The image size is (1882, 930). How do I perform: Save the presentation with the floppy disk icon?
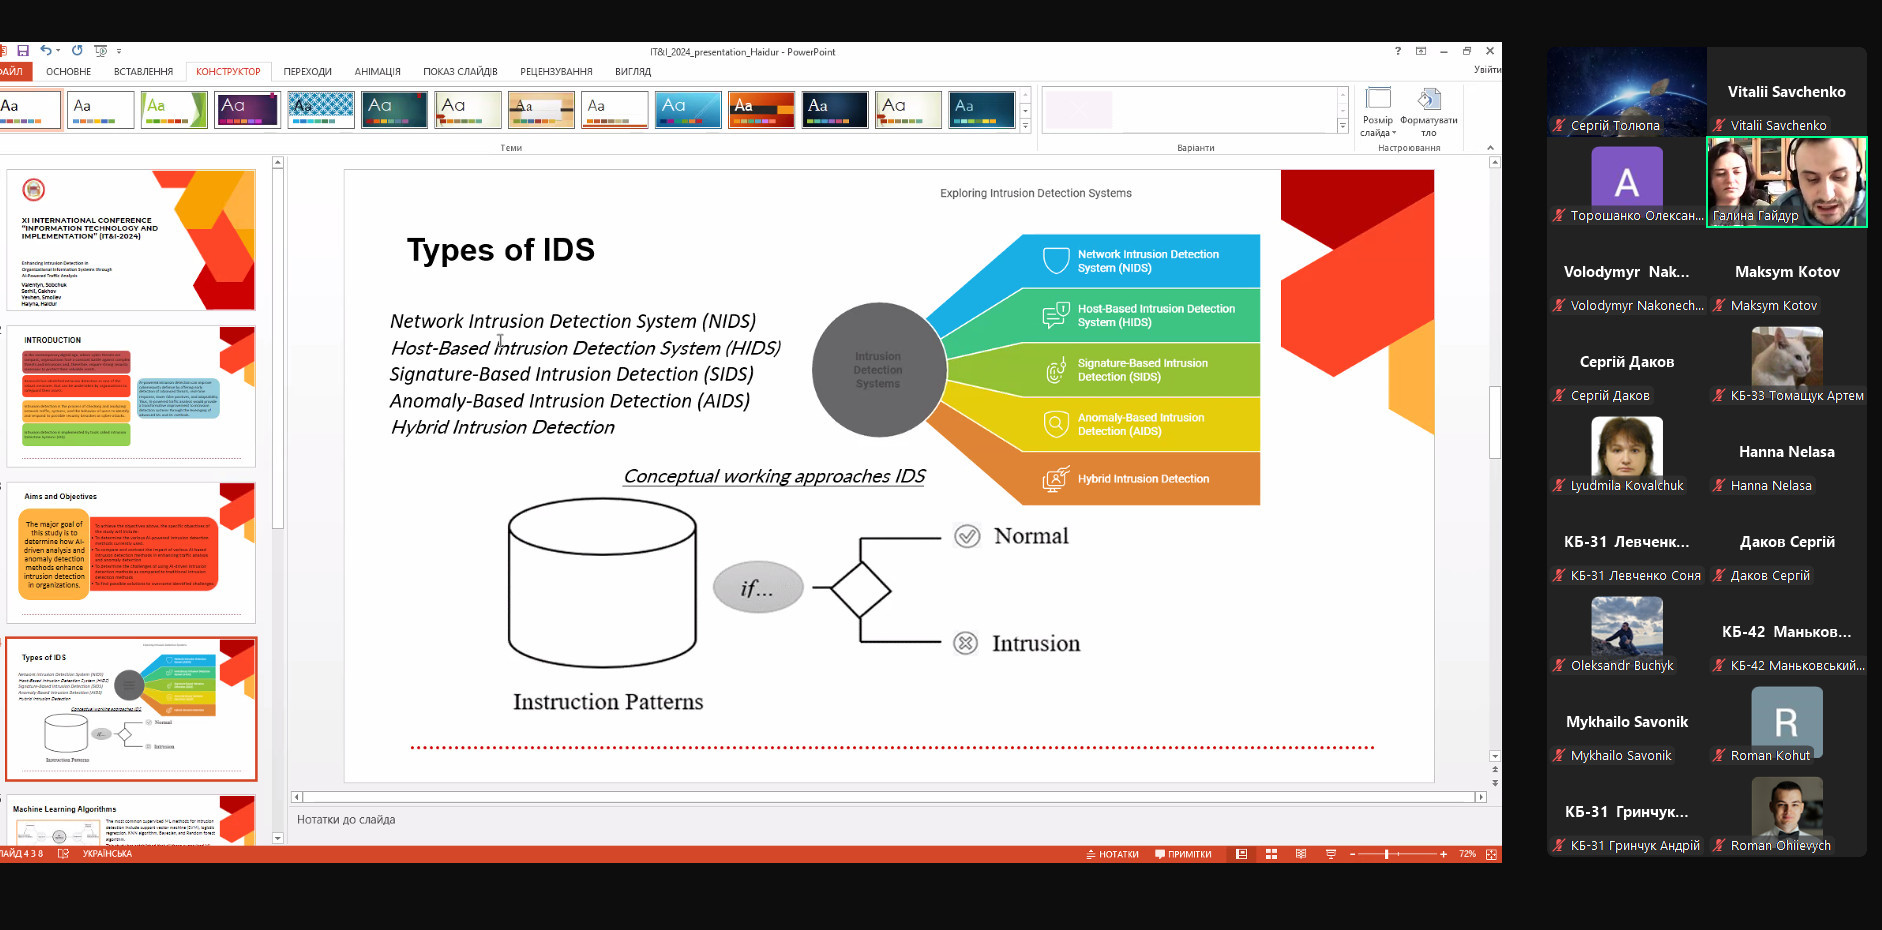pyautogui.click(x=23, y=51)
